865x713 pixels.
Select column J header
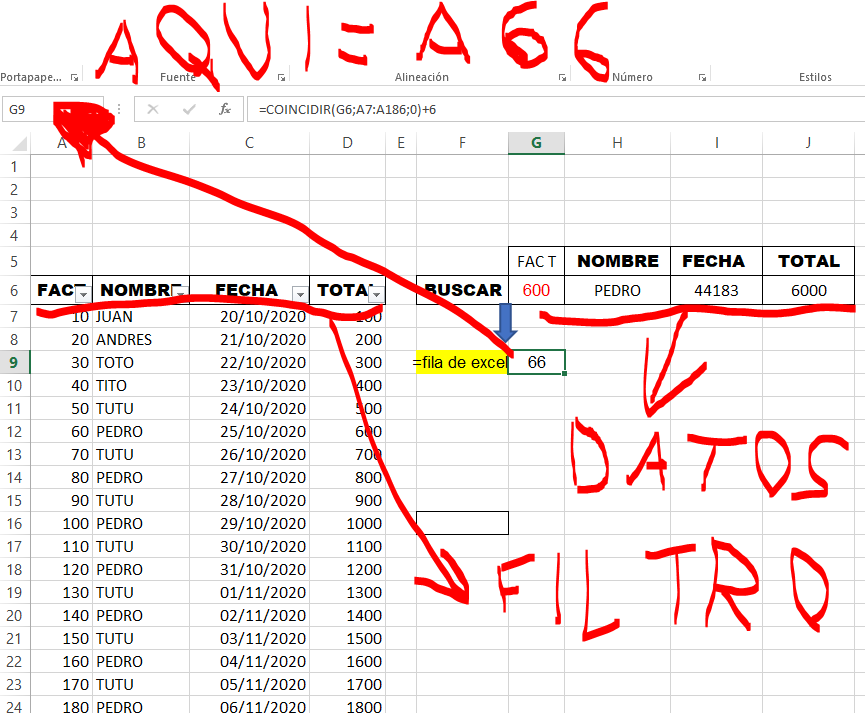[x=808, y=143]
